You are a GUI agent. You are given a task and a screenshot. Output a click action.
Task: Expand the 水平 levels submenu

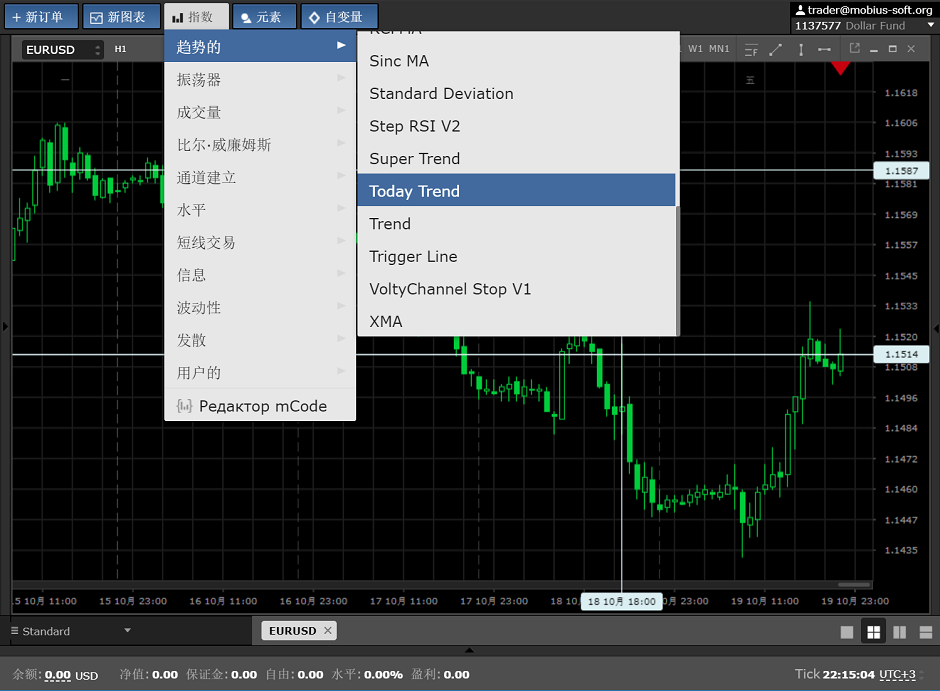tap(260, 210)
